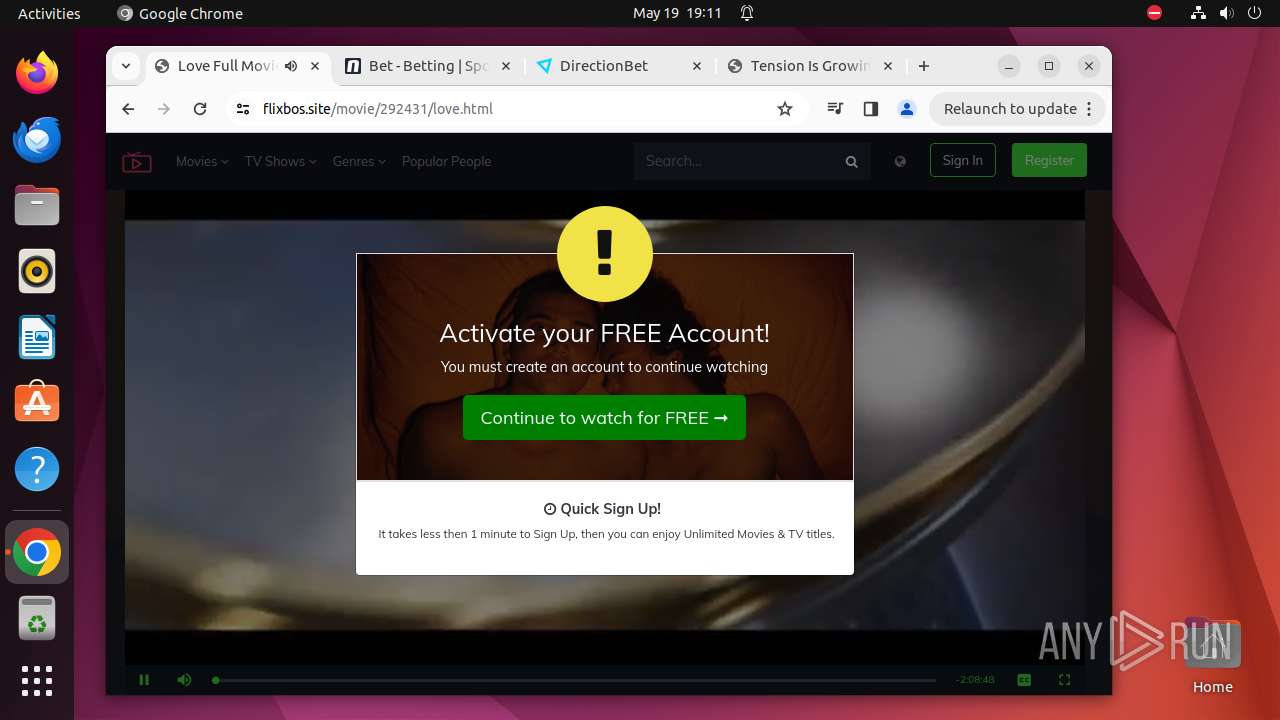Image resolution: width=1280 pixels, height=720 pixels.
Task: Close the Bet - Betting tab
Action: (505, 66)
